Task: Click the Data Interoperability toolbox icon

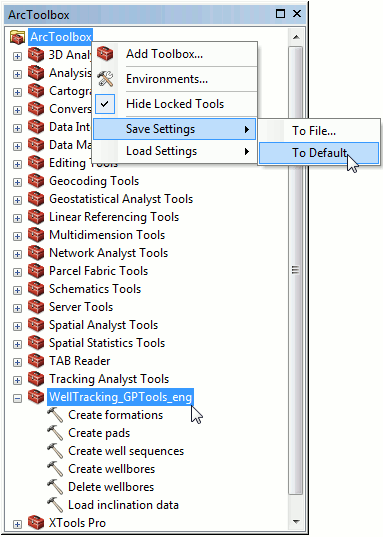Action: point(36,127)
